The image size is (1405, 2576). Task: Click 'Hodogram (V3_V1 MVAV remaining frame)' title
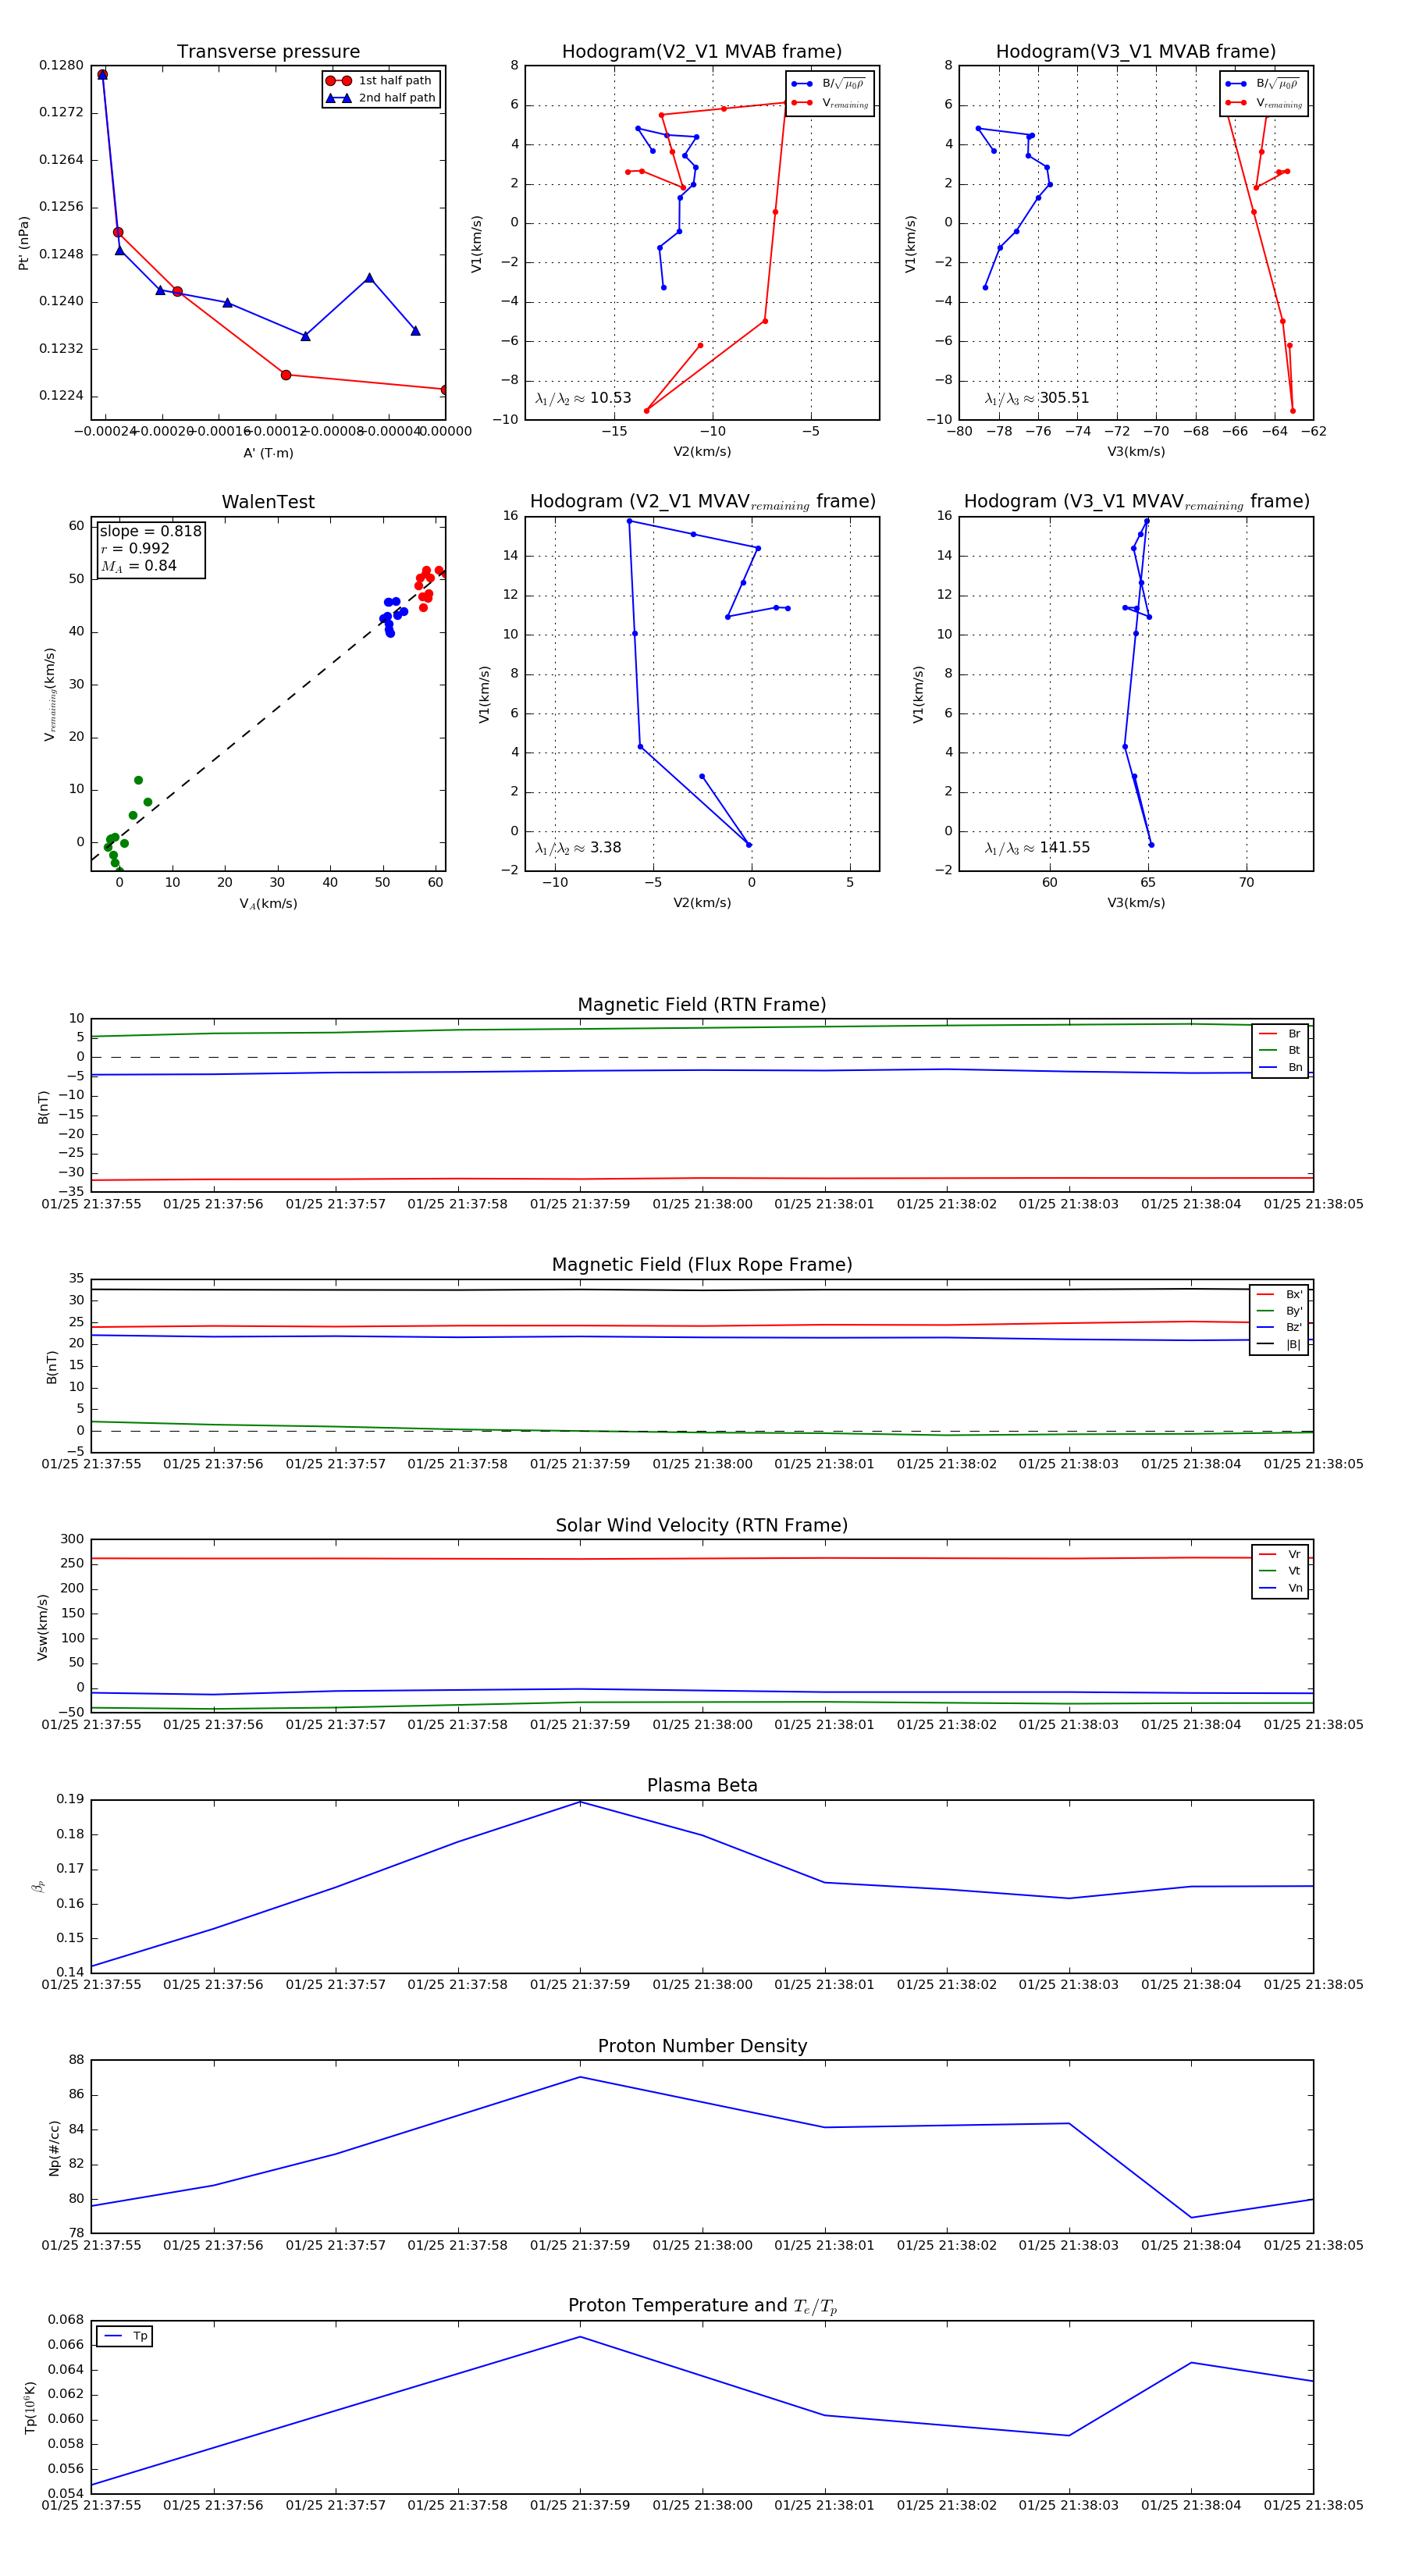(1136, 502)
